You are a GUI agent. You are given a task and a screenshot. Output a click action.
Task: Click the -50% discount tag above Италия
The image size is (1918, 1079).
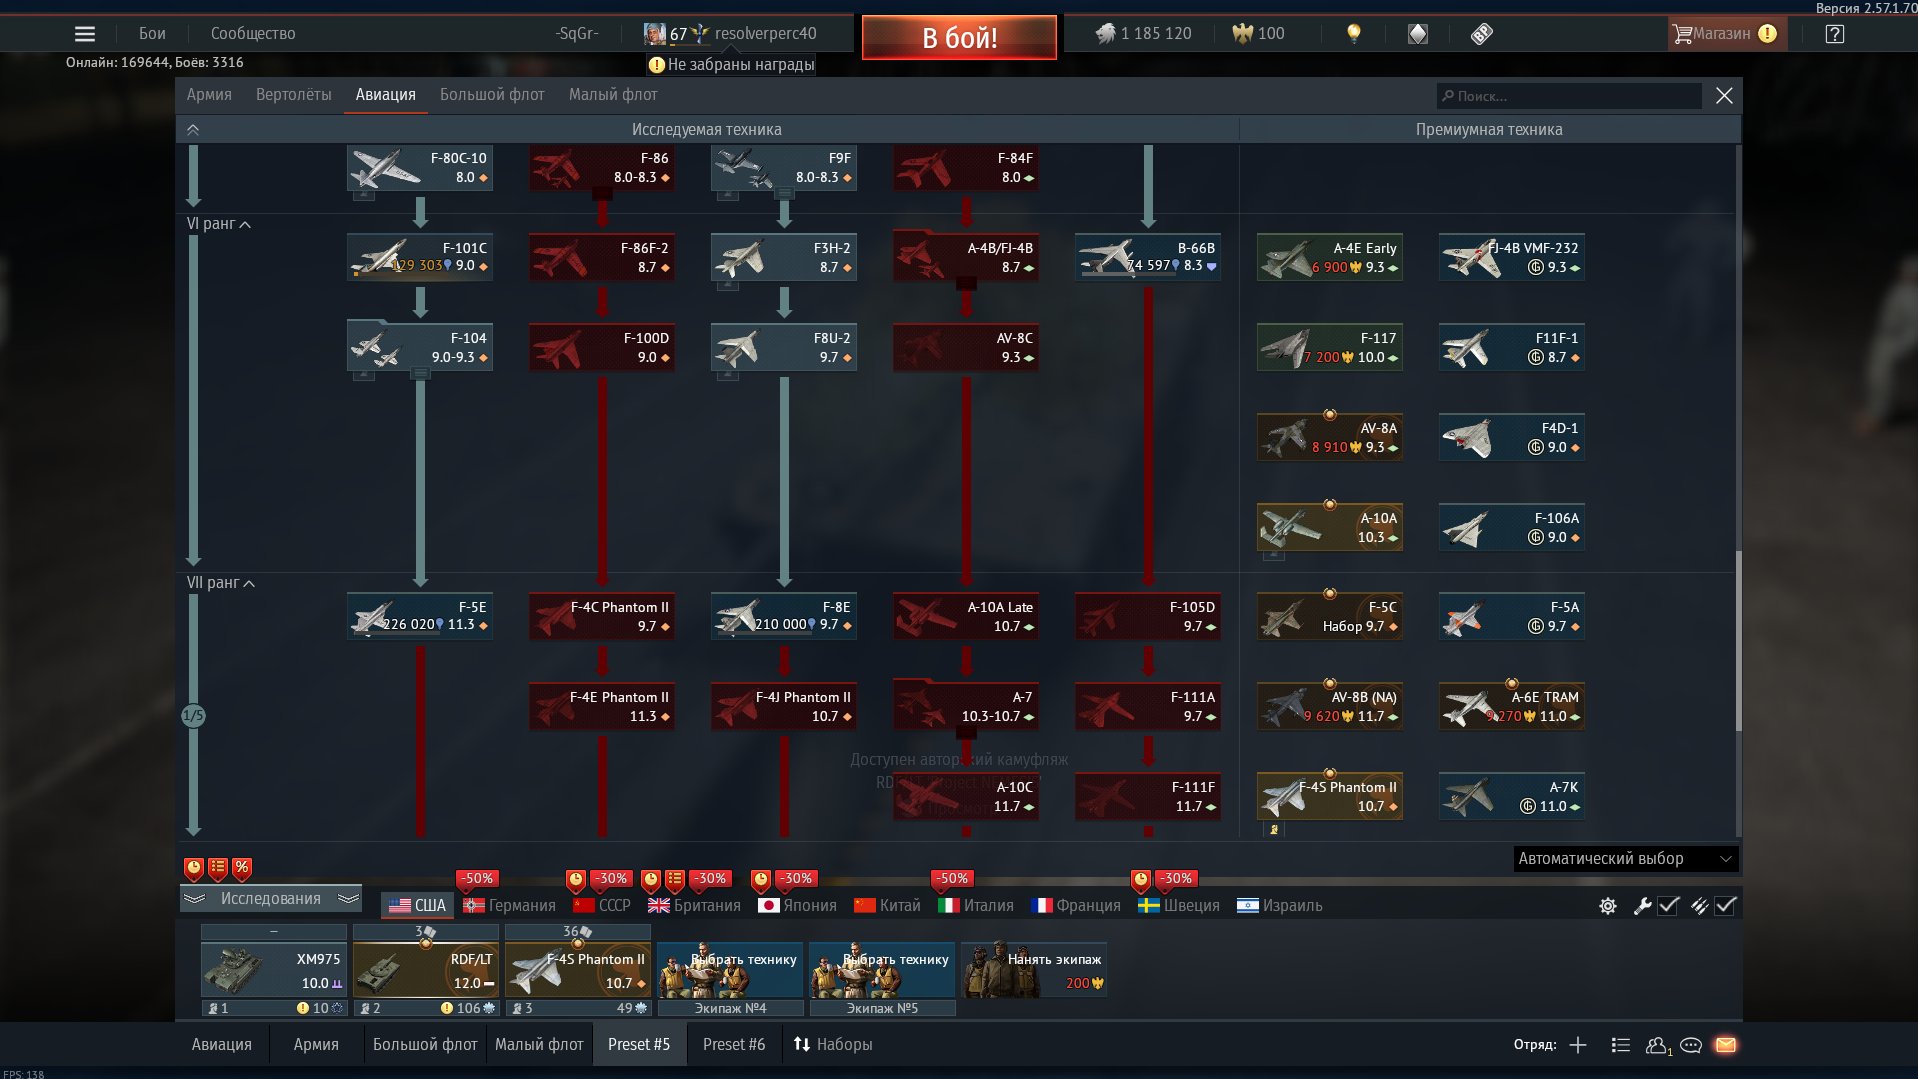951,879
